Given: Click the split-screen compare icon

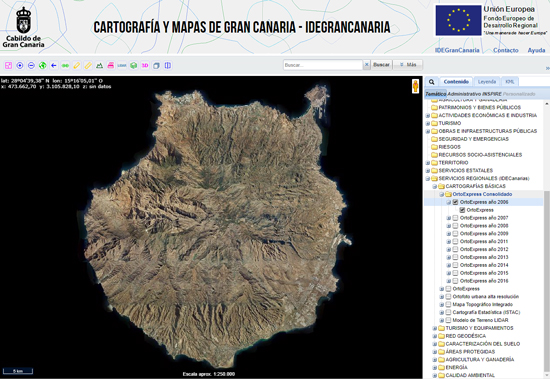Looking at the screenshot, I should [168, 65].
